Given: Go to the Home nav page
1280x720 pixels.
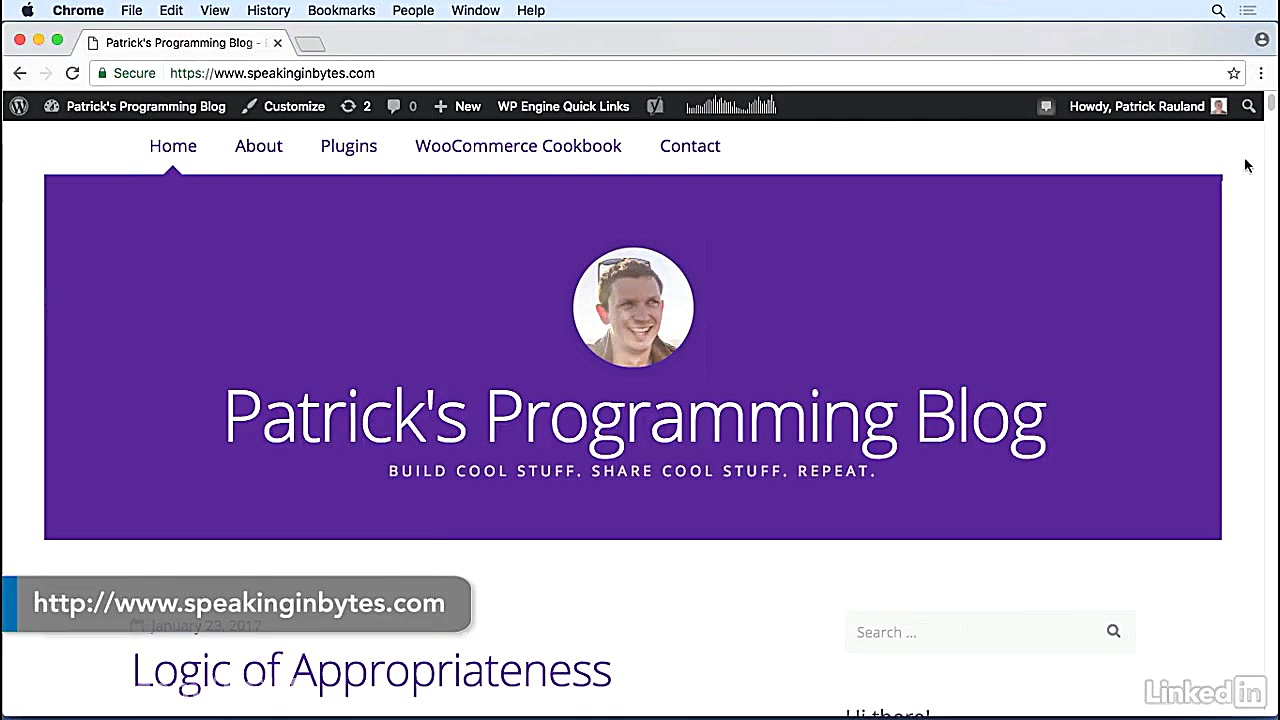Looking at the screenshot, I should (173, 146).
